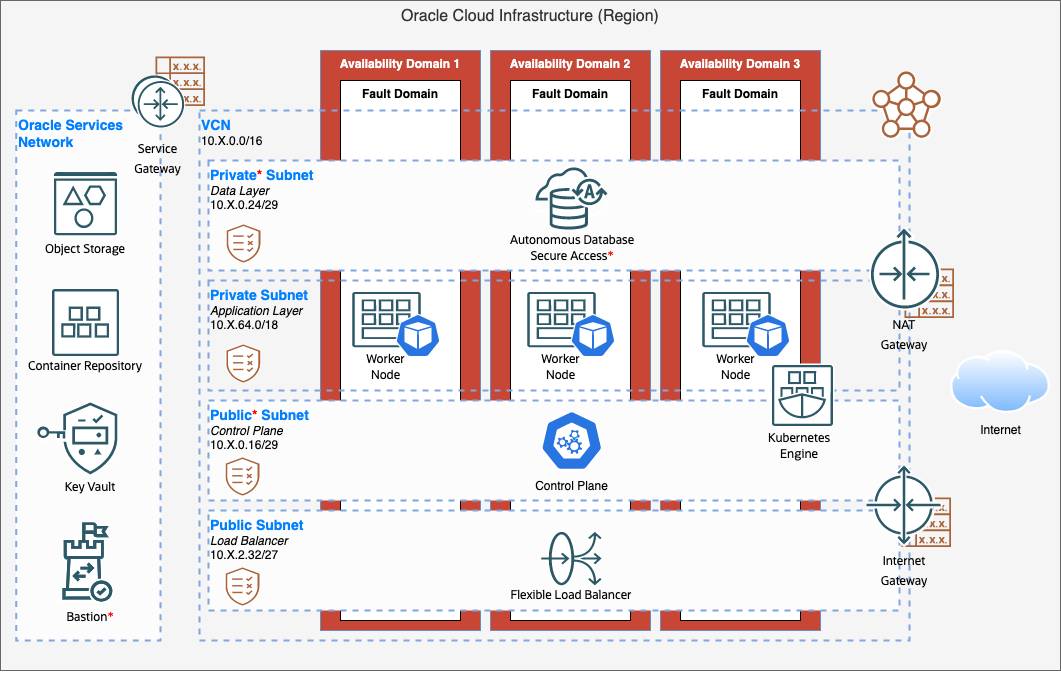Click the Service Gateway icon

[157, 103]
